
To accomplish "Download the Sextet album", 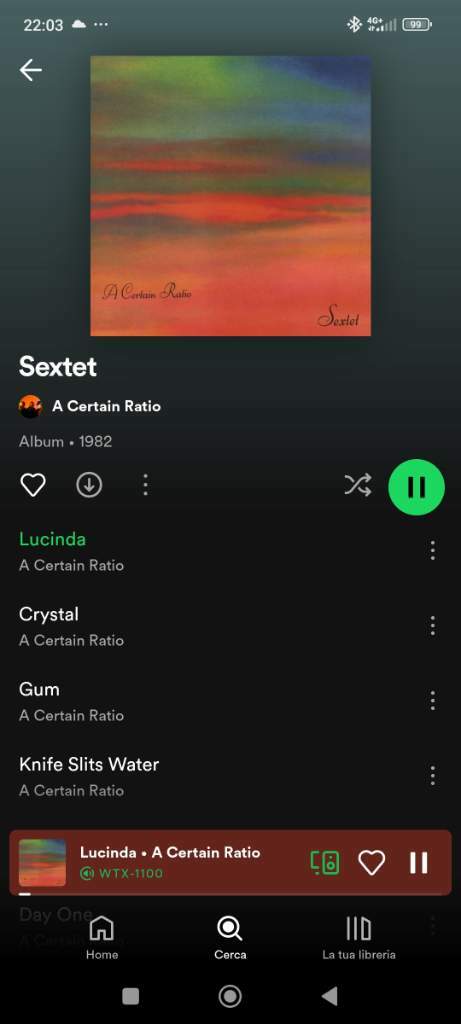I will 89,485.
